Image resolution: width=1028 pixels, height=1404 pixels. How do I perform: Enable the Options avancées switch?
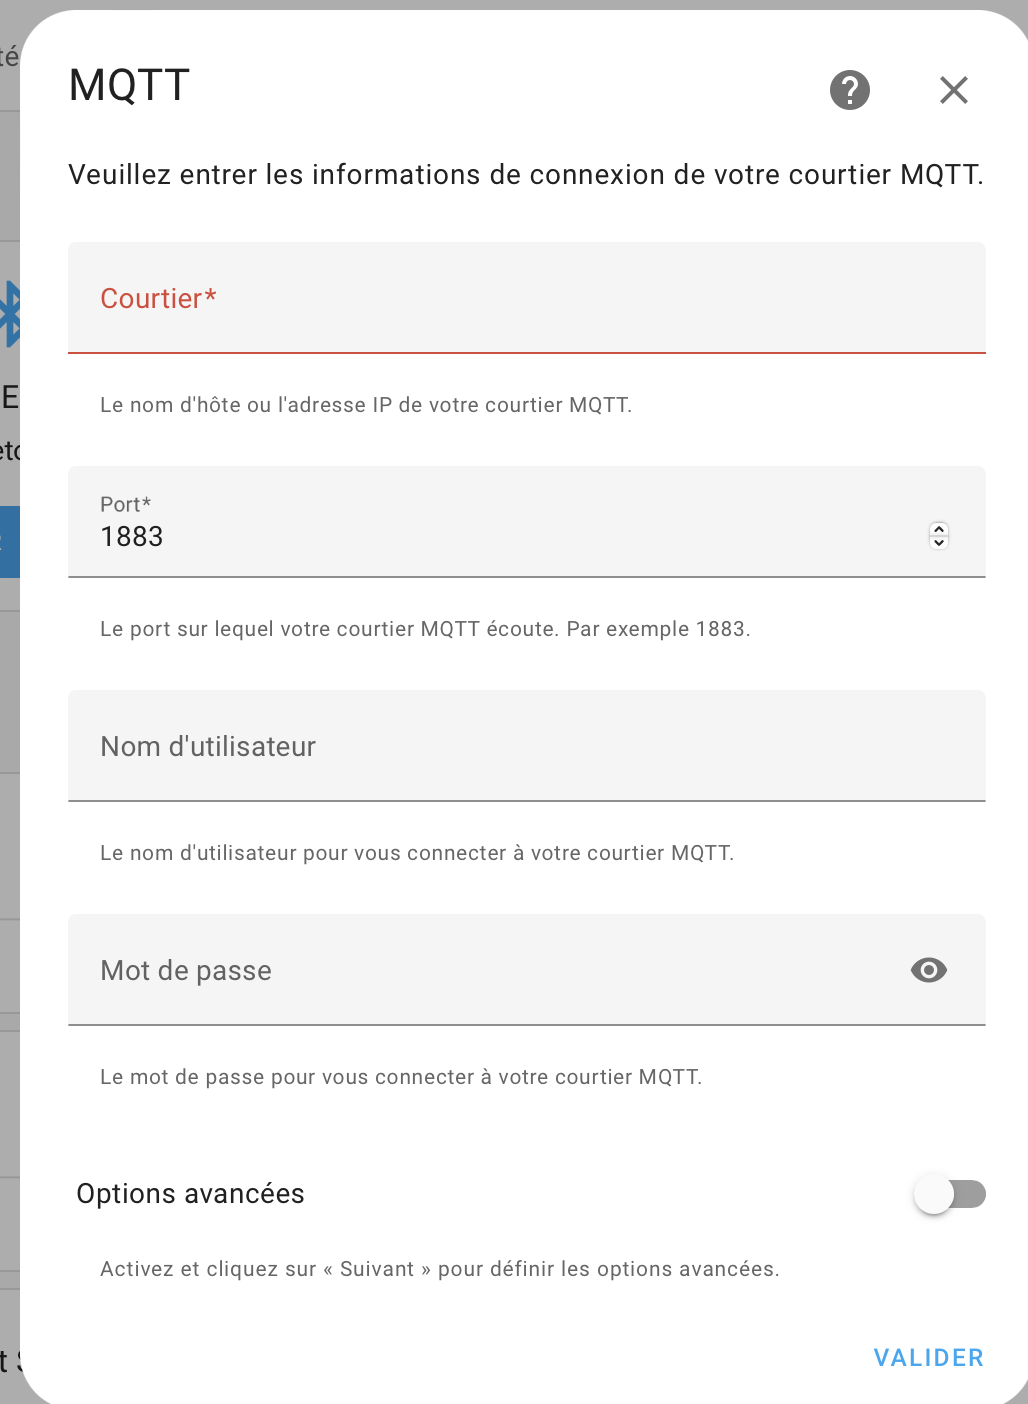click(x=950, y=1194)
